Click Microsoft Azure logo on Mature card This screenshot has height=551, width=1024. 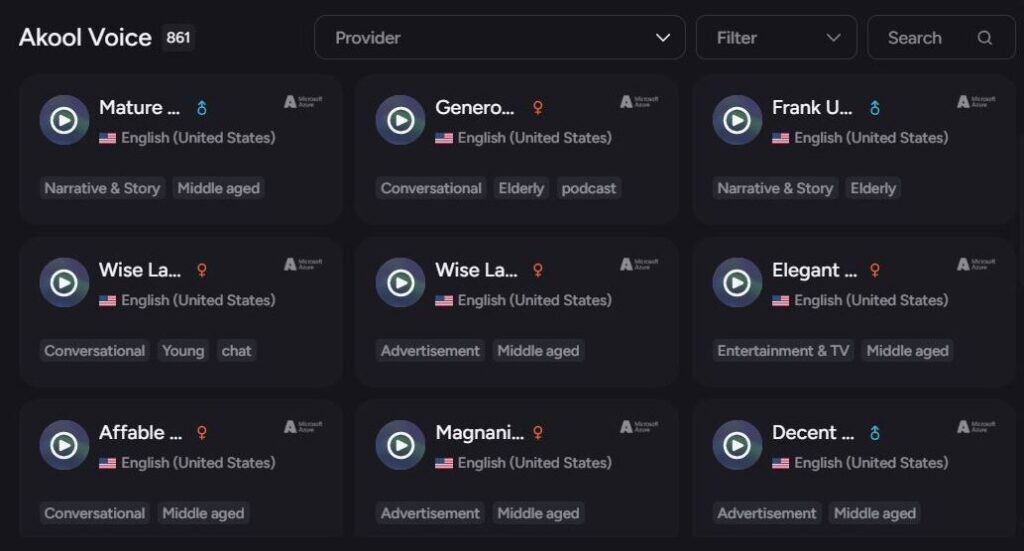pos(303,102)
